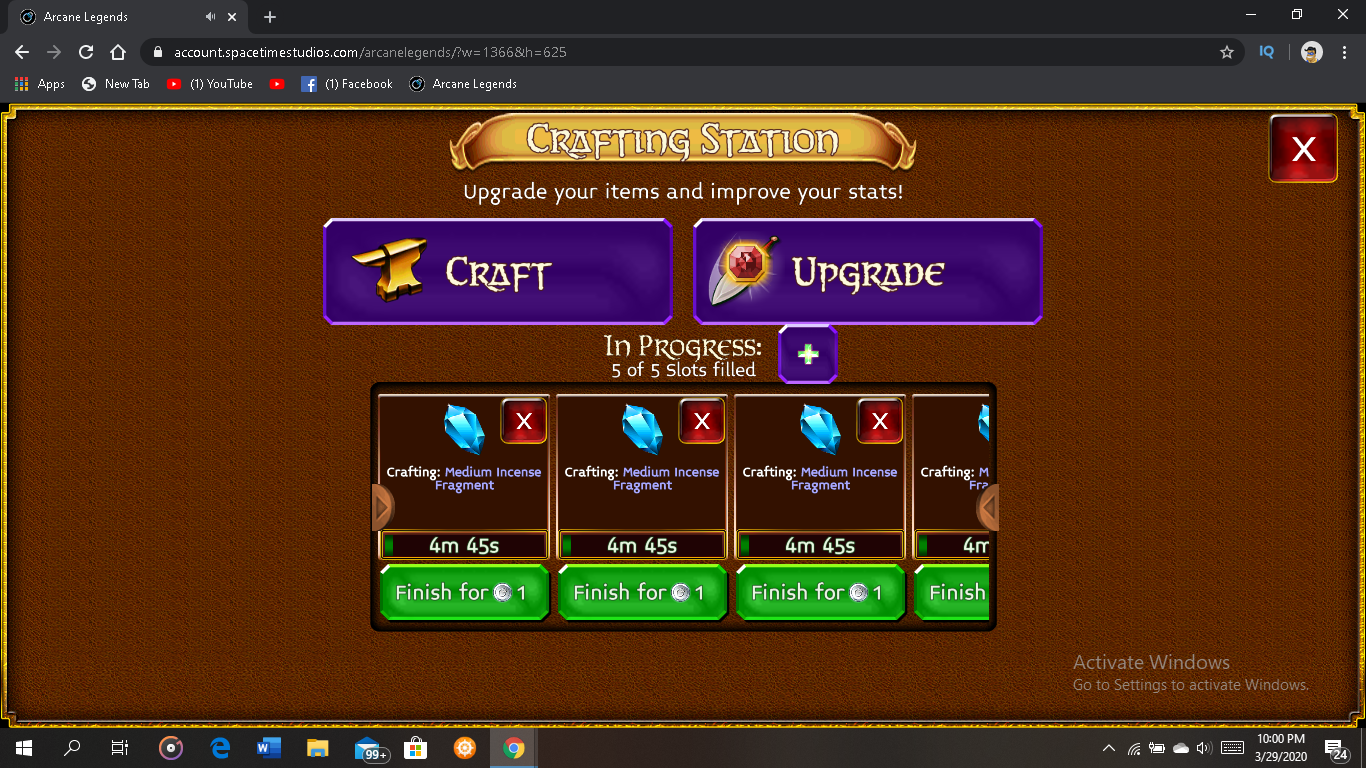Open the Arcane Legends bookmark
The image size is (1366, 768).
463,84
